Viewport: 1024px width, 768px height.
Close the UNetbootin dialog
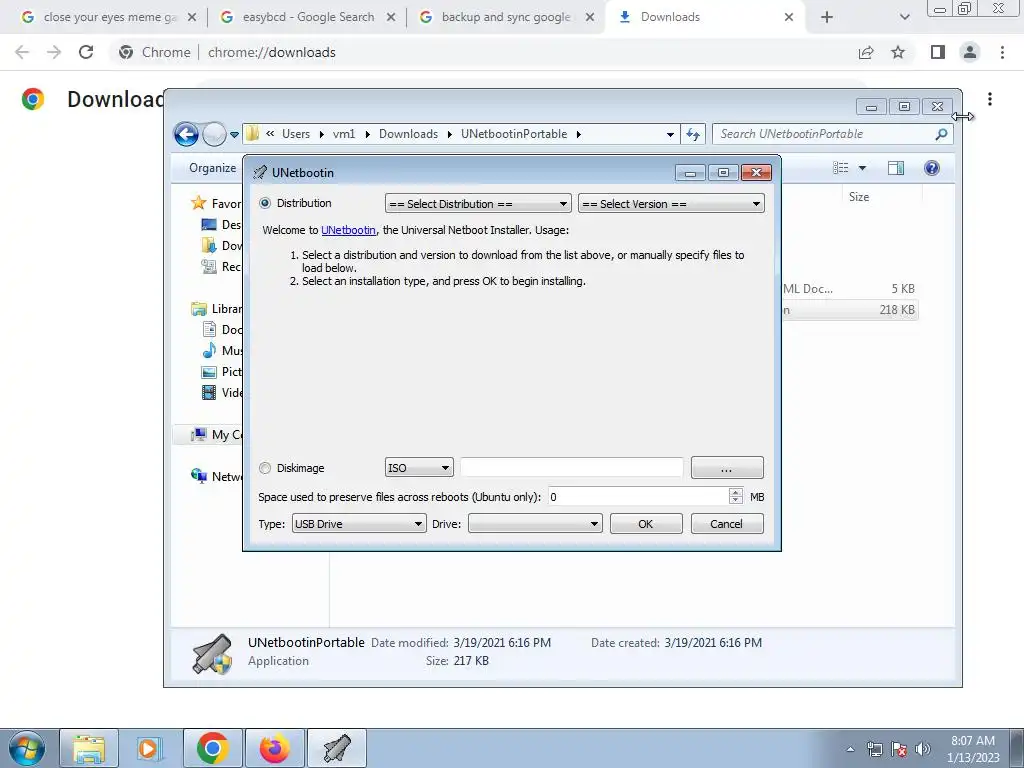756,172
